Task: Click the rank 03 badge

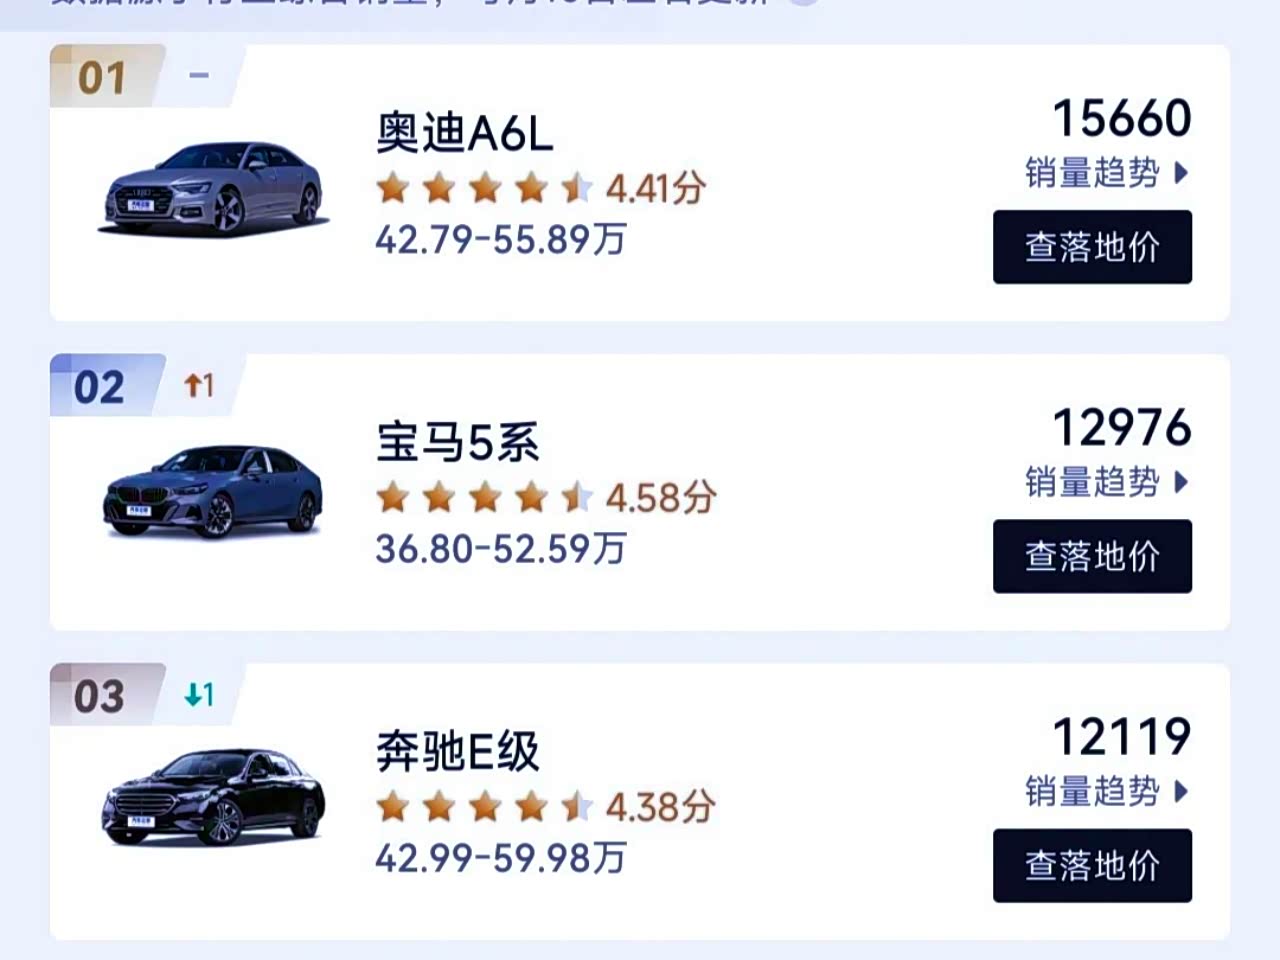Action: click(99, 696)
